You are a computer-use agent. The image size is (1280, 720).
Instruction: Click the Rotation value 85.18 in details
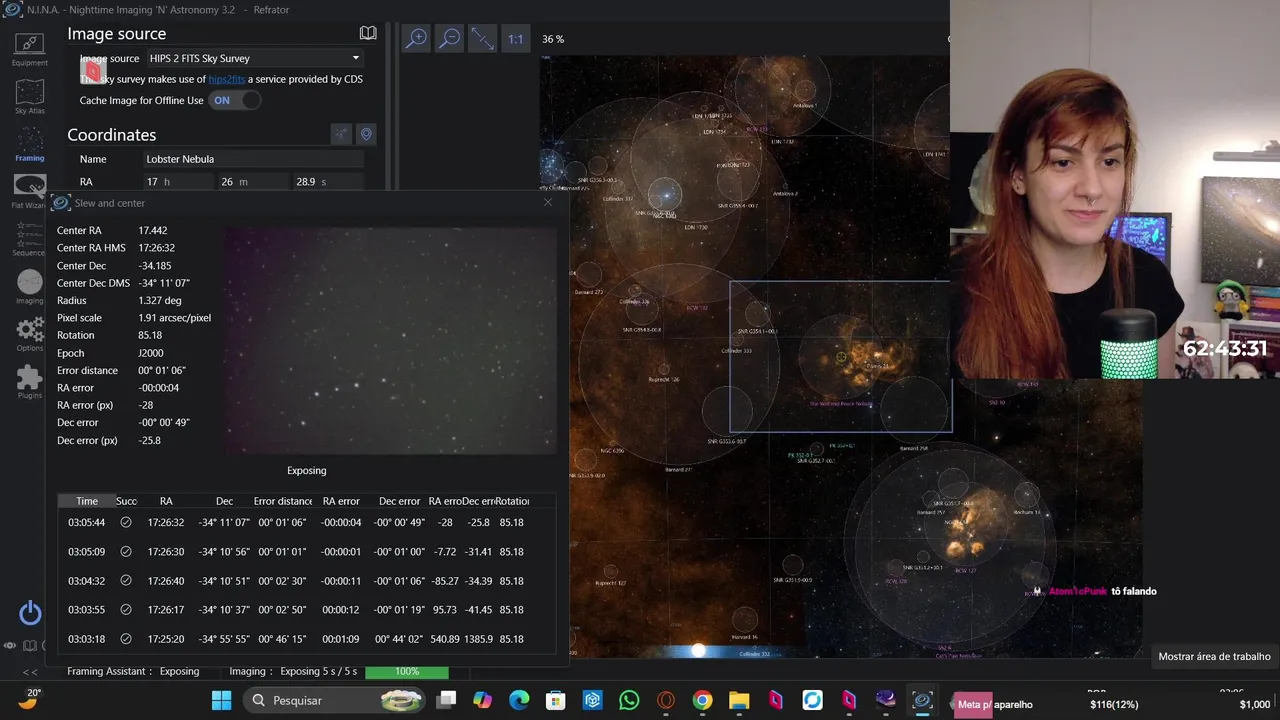click(150, 335)
